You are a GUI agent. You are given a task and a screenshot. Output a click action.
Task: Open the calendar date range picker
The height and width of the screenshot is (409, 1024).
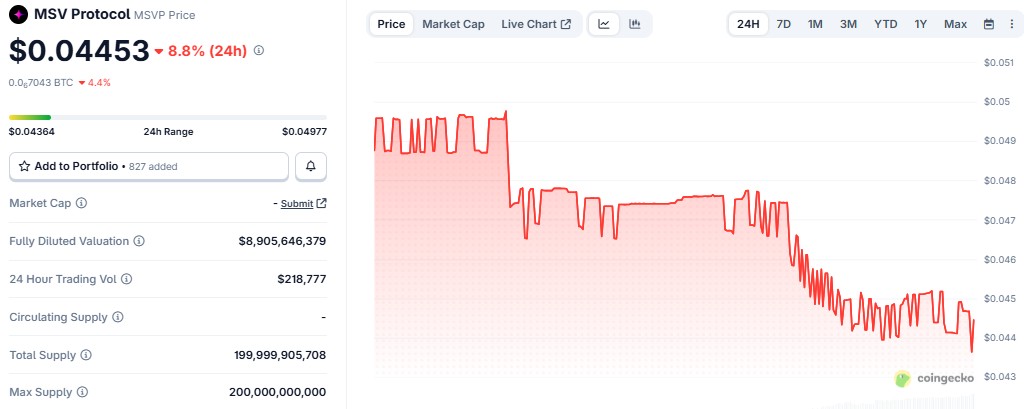coord(989,24)
